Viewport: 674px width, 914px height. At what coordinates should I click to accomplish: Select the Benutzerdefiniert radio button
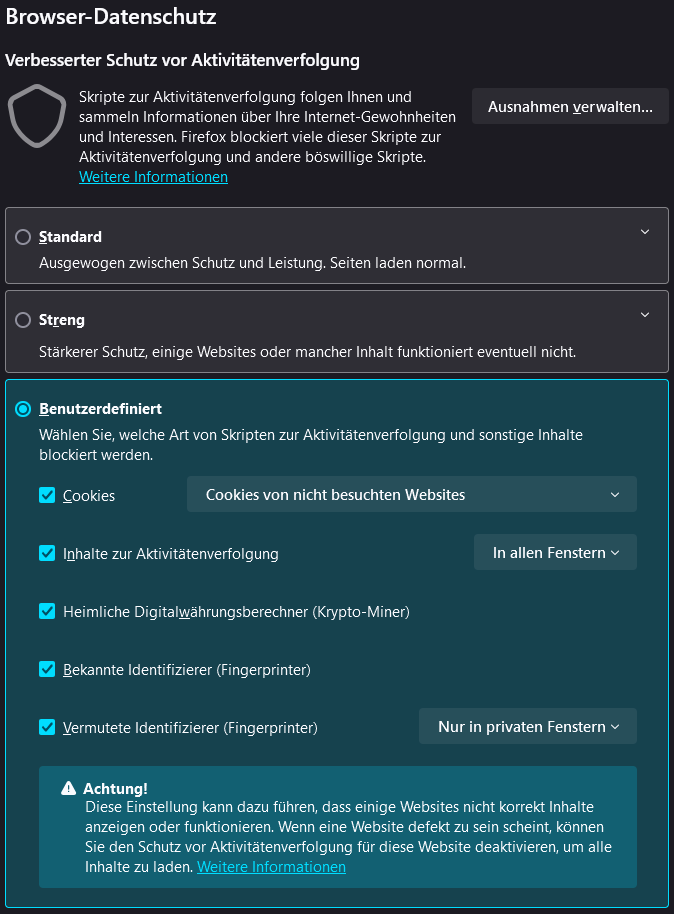pos(22,408)
